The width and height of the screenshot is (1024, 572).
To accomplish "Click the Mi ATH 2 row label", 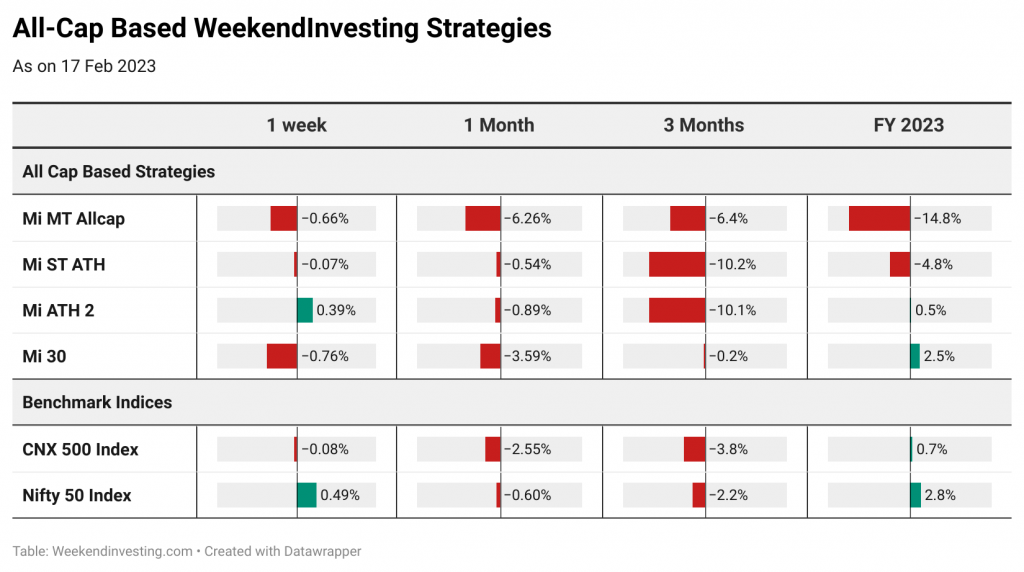I will (x=58, y=310).
